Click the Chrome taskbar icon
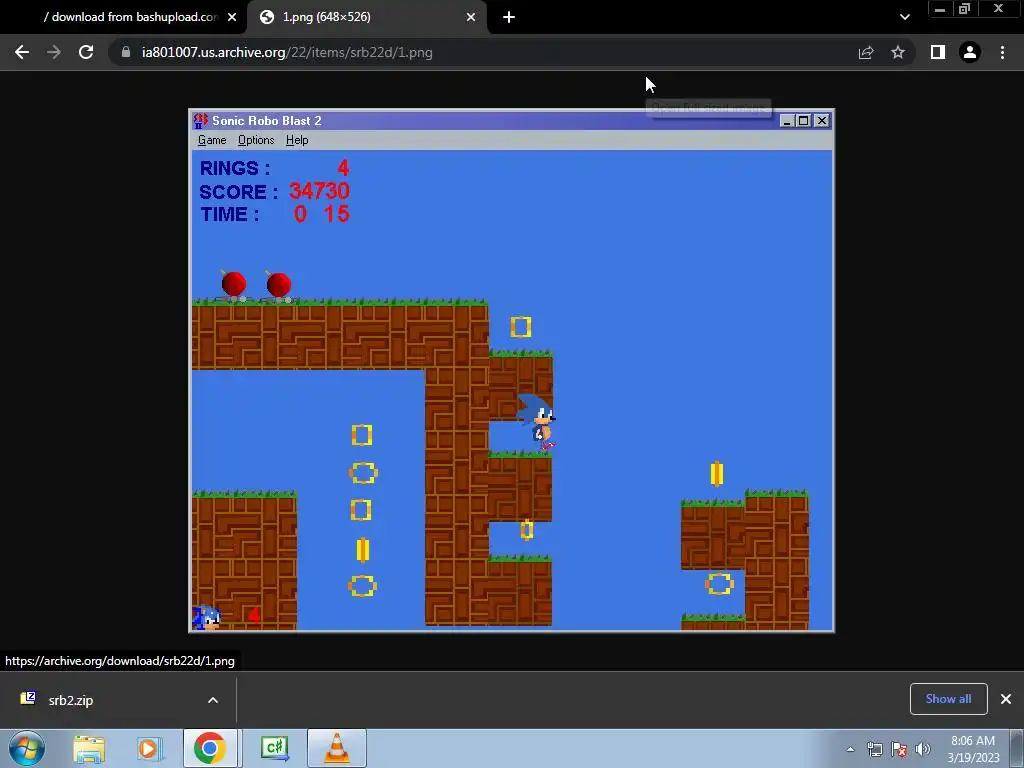The height and width of the screenshot is (768, 1024). 210,748
